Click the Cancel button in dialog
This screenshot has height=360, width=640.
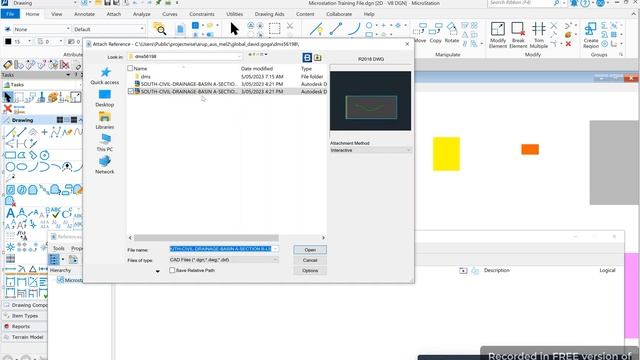310,260
